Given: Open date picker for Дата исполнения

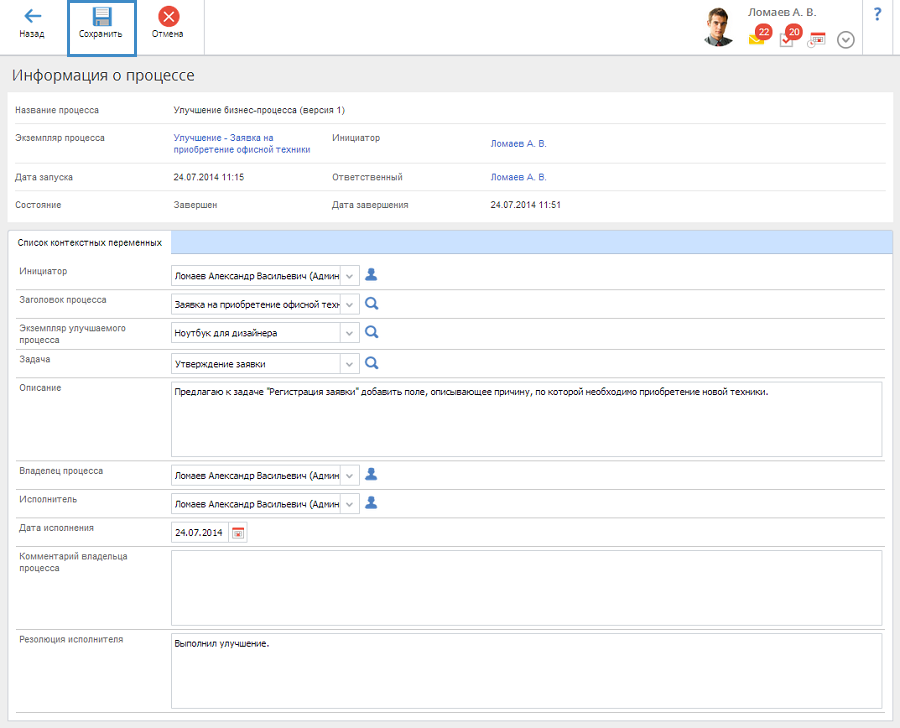Looking at the screenshot, I should (238, 533).
